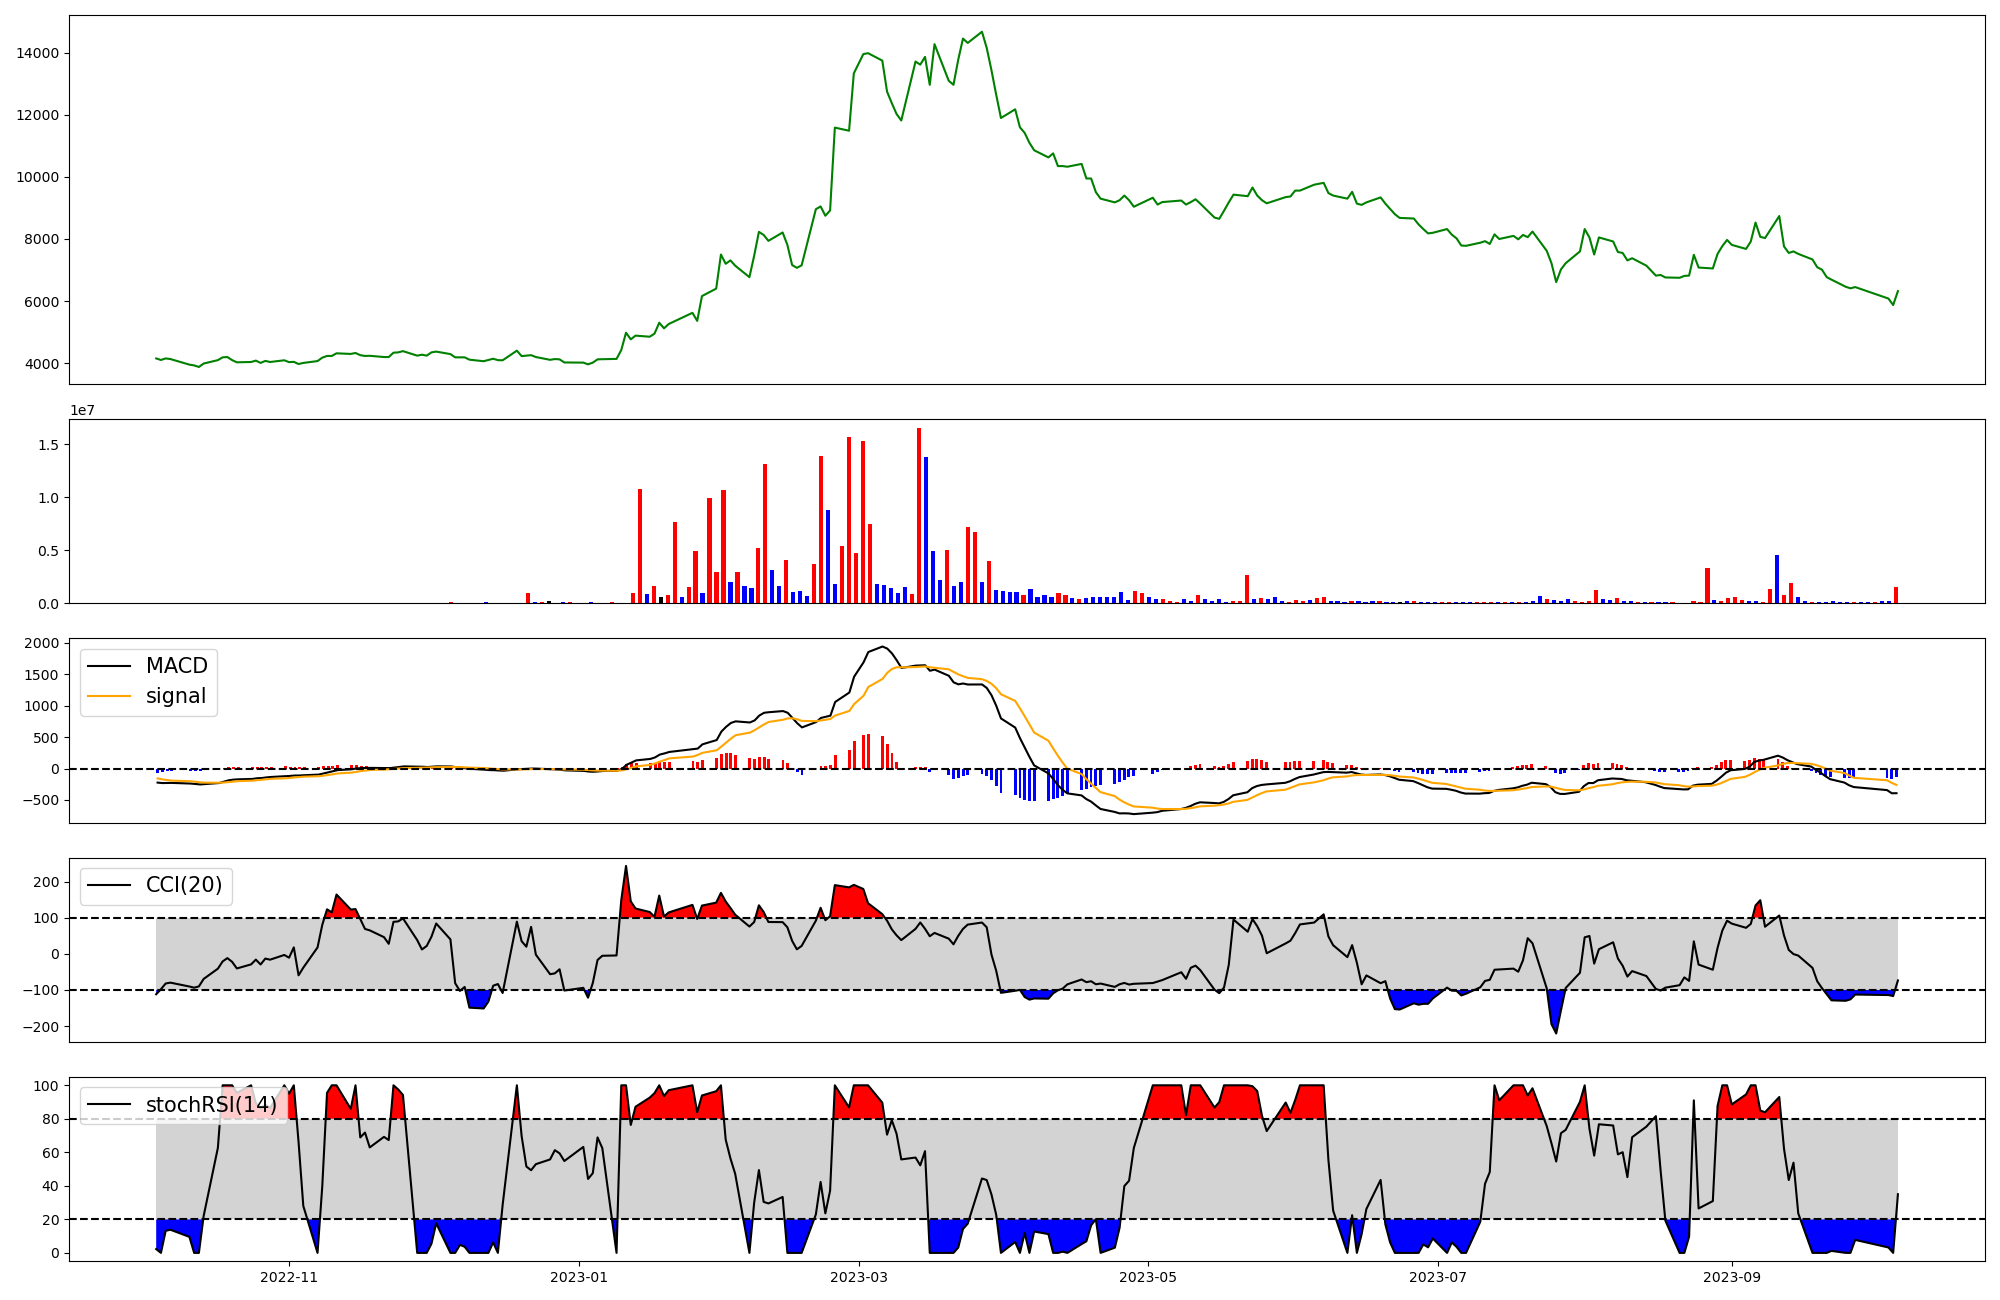Screen dimensions: 2000x1300
Task: Click the orange signal line sample in legend
Action: click(x=109, y=696)
